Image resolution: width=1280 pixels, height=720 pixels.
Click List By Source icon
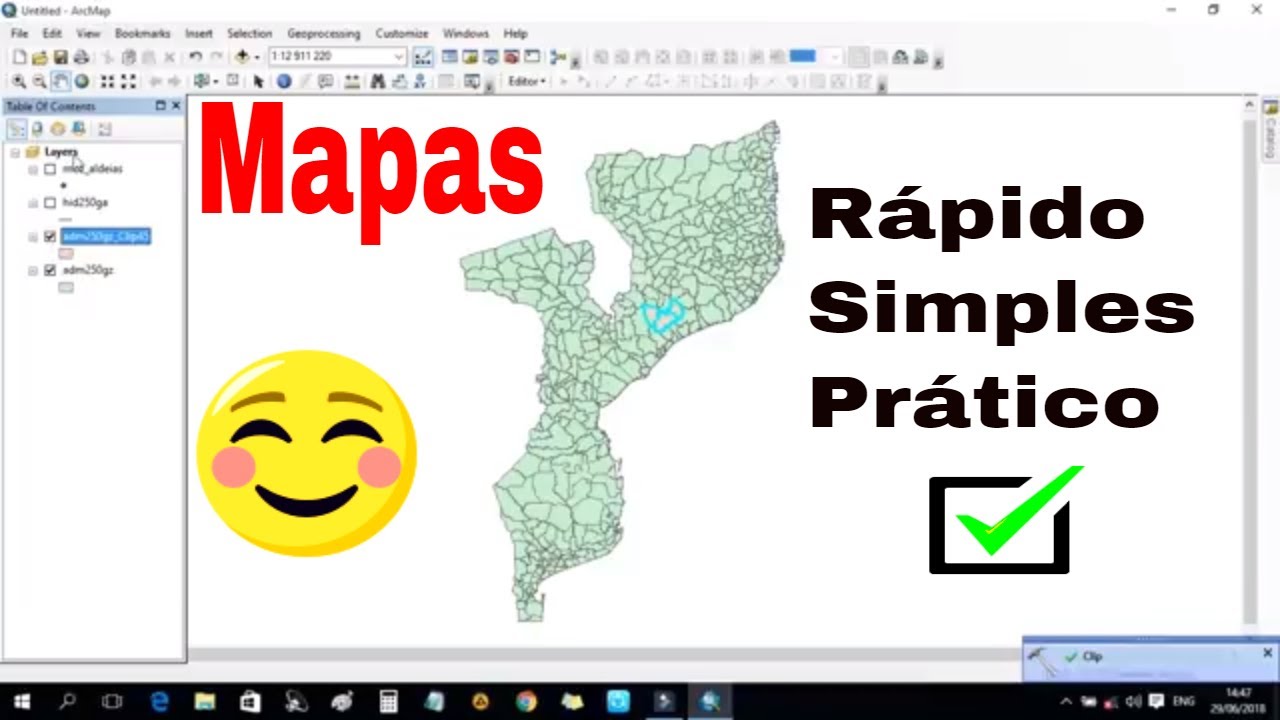pos(38,128)
